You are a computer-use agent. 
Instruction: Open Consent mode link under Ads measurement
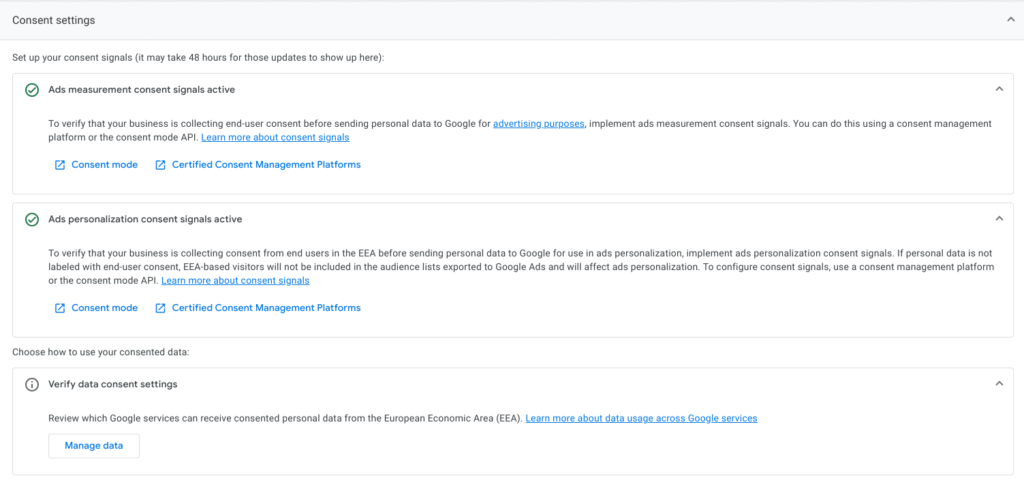click(x=104, y=165)
